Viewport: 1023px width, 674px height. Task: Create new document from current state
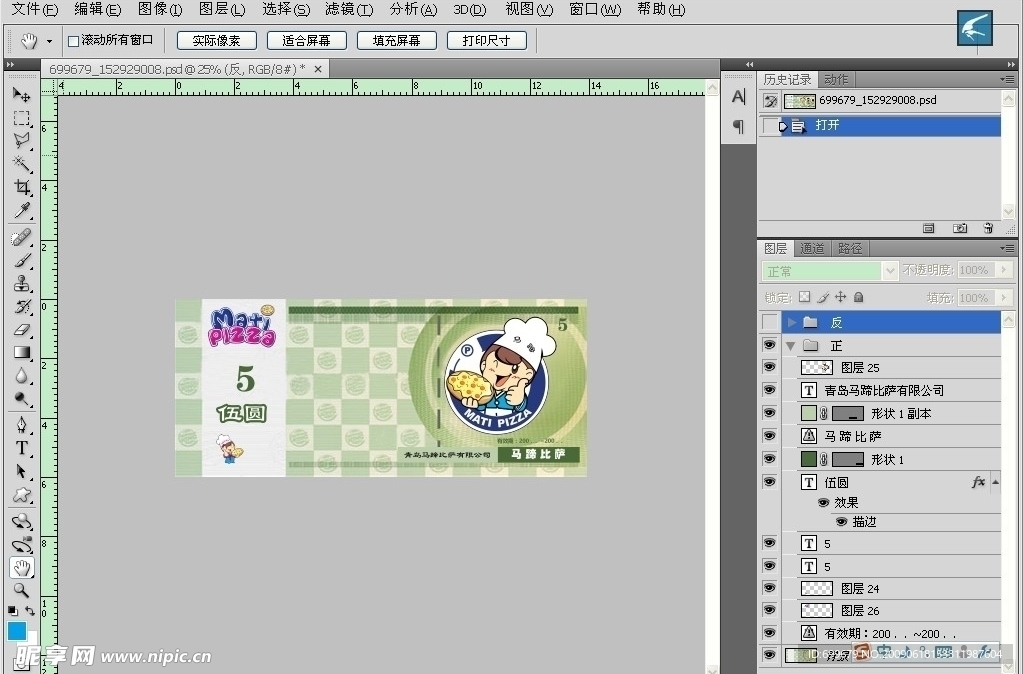(928, 228)
